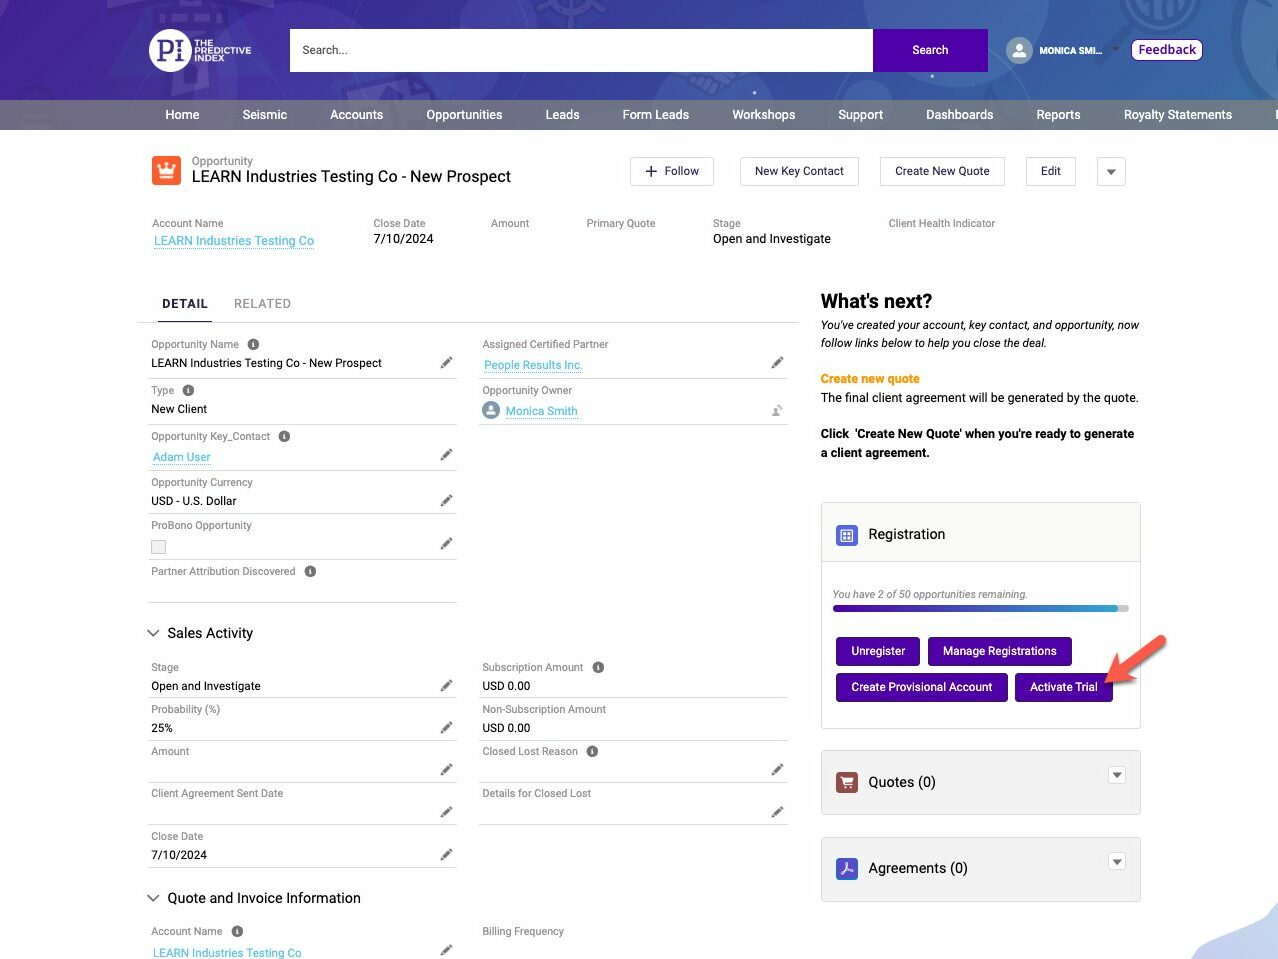
Task: Click info icon next to Type
Action: 188,391
